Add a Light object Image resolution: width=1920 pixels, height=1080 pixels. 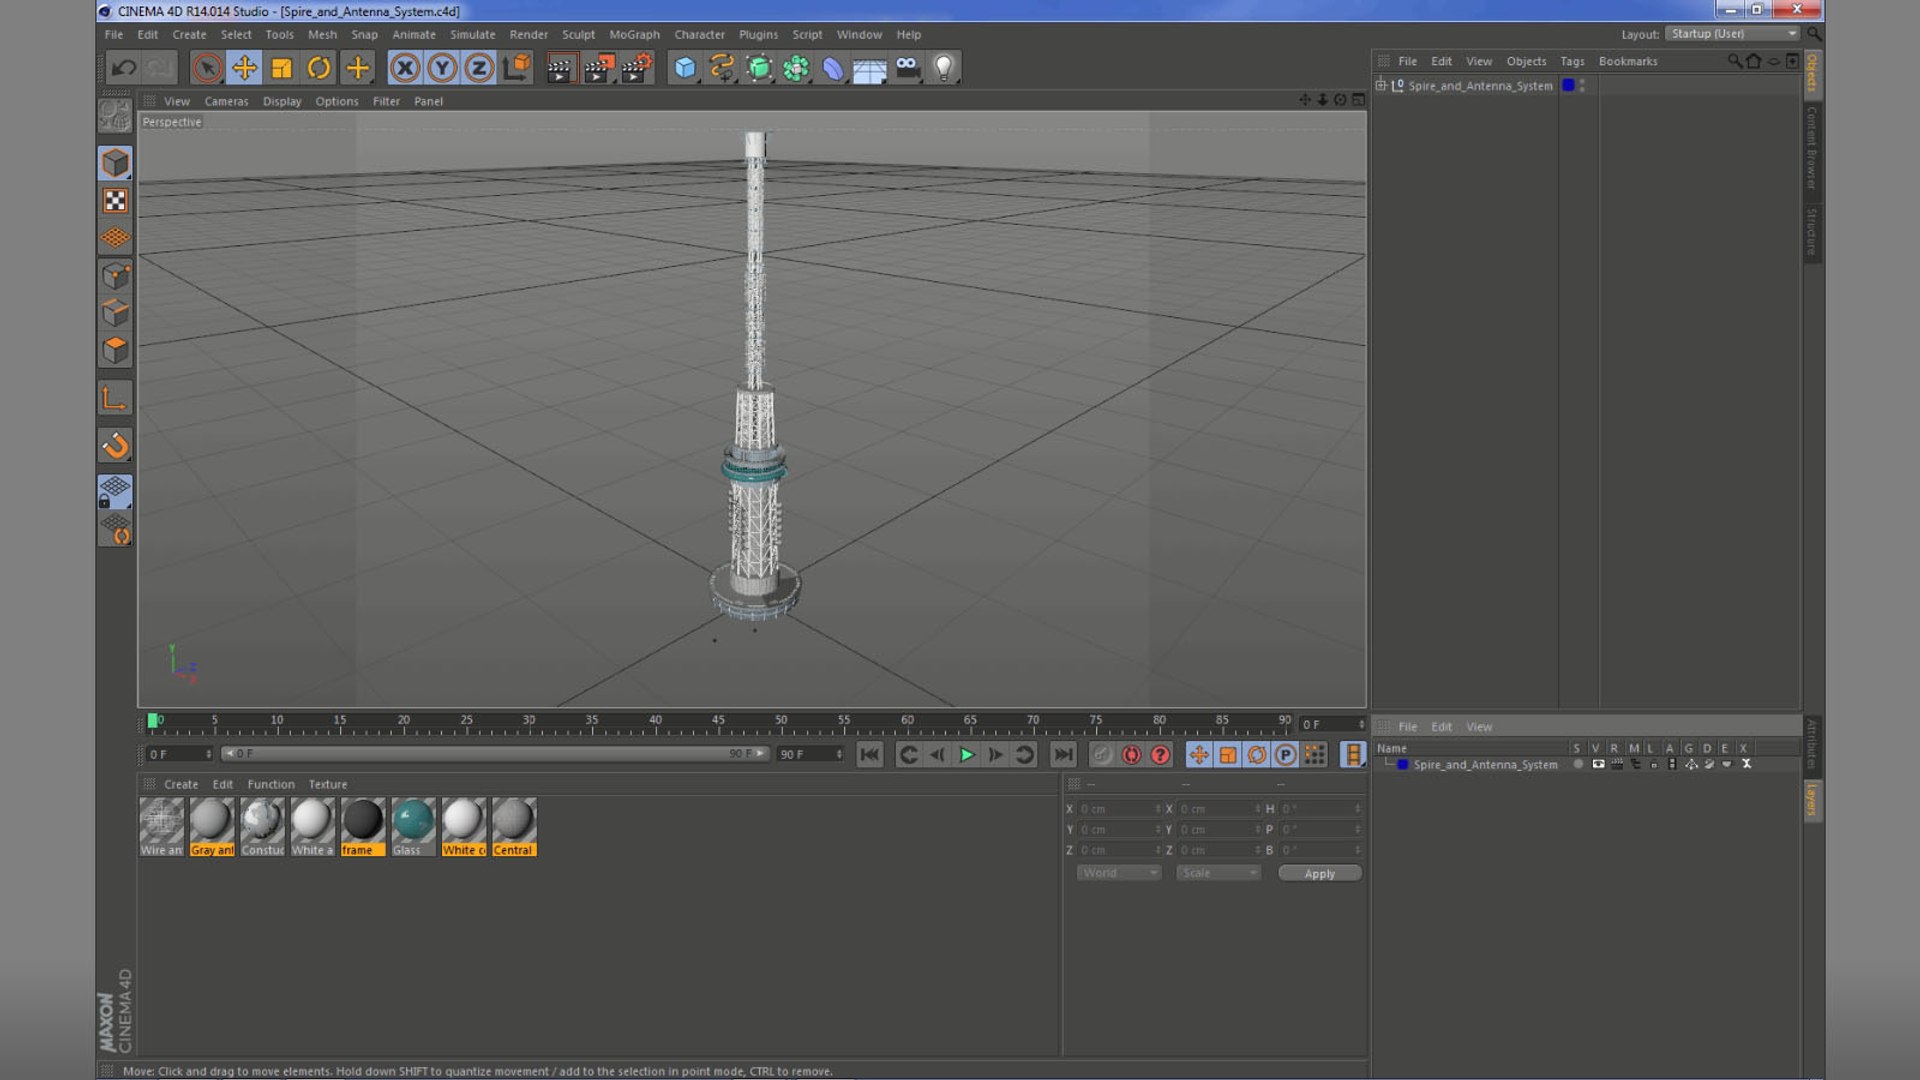point(943,68)
